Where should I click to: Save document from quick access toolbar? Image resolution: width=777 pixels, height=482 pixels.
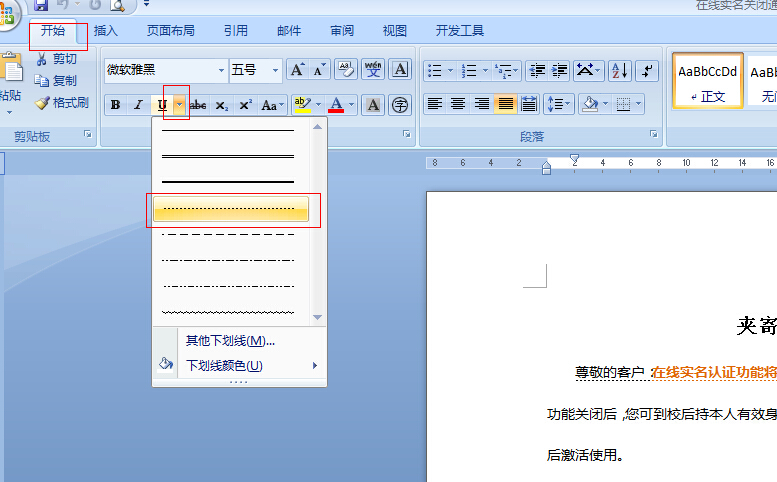click(x=41, y=5)
